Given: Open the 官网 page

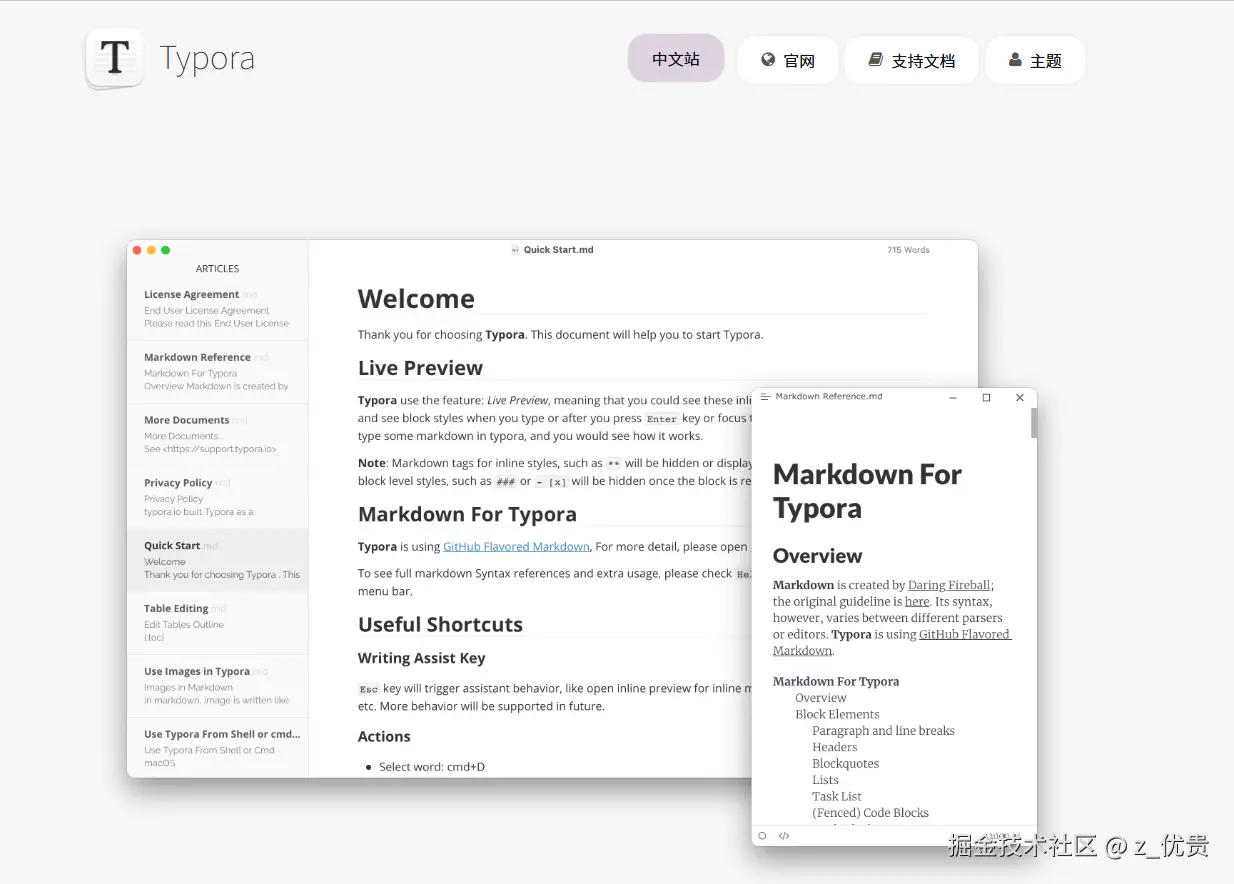Looking at the screenshot, I should point(788,60).
